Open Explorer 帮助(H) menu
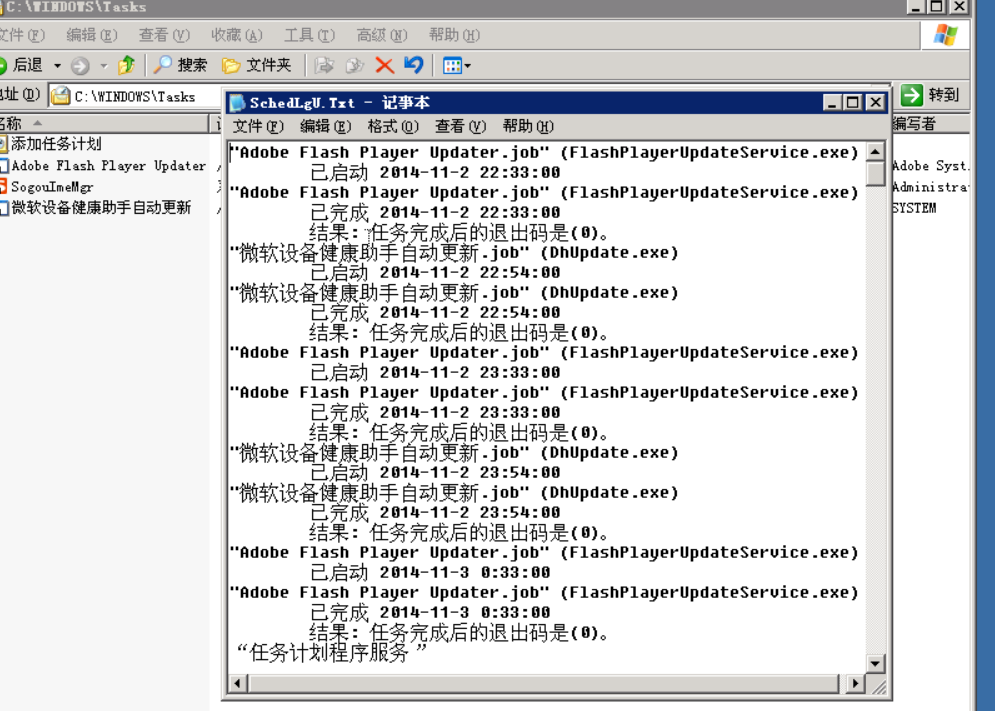Screen dimensions: 995x711 454,35
